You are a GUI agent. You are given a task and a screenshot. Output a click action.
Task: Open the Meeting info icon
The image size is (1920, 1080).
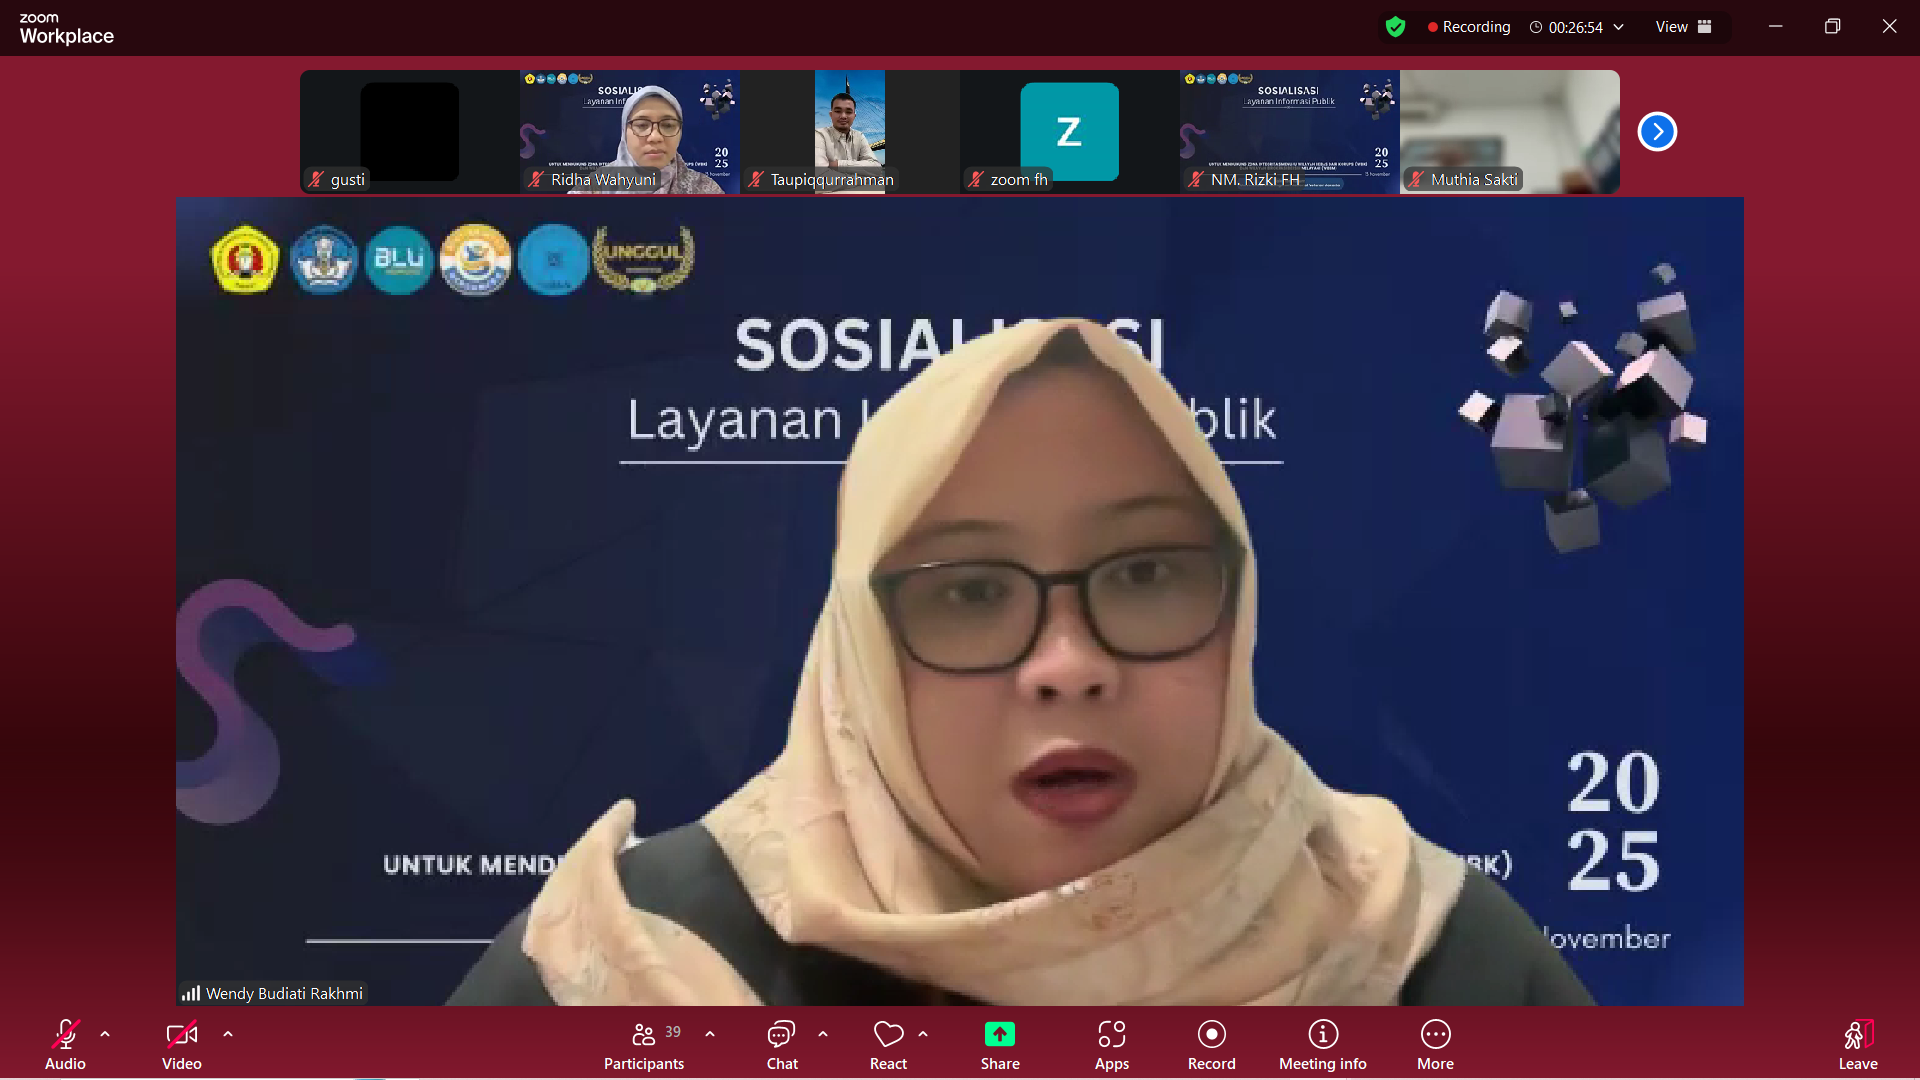1322,1035
